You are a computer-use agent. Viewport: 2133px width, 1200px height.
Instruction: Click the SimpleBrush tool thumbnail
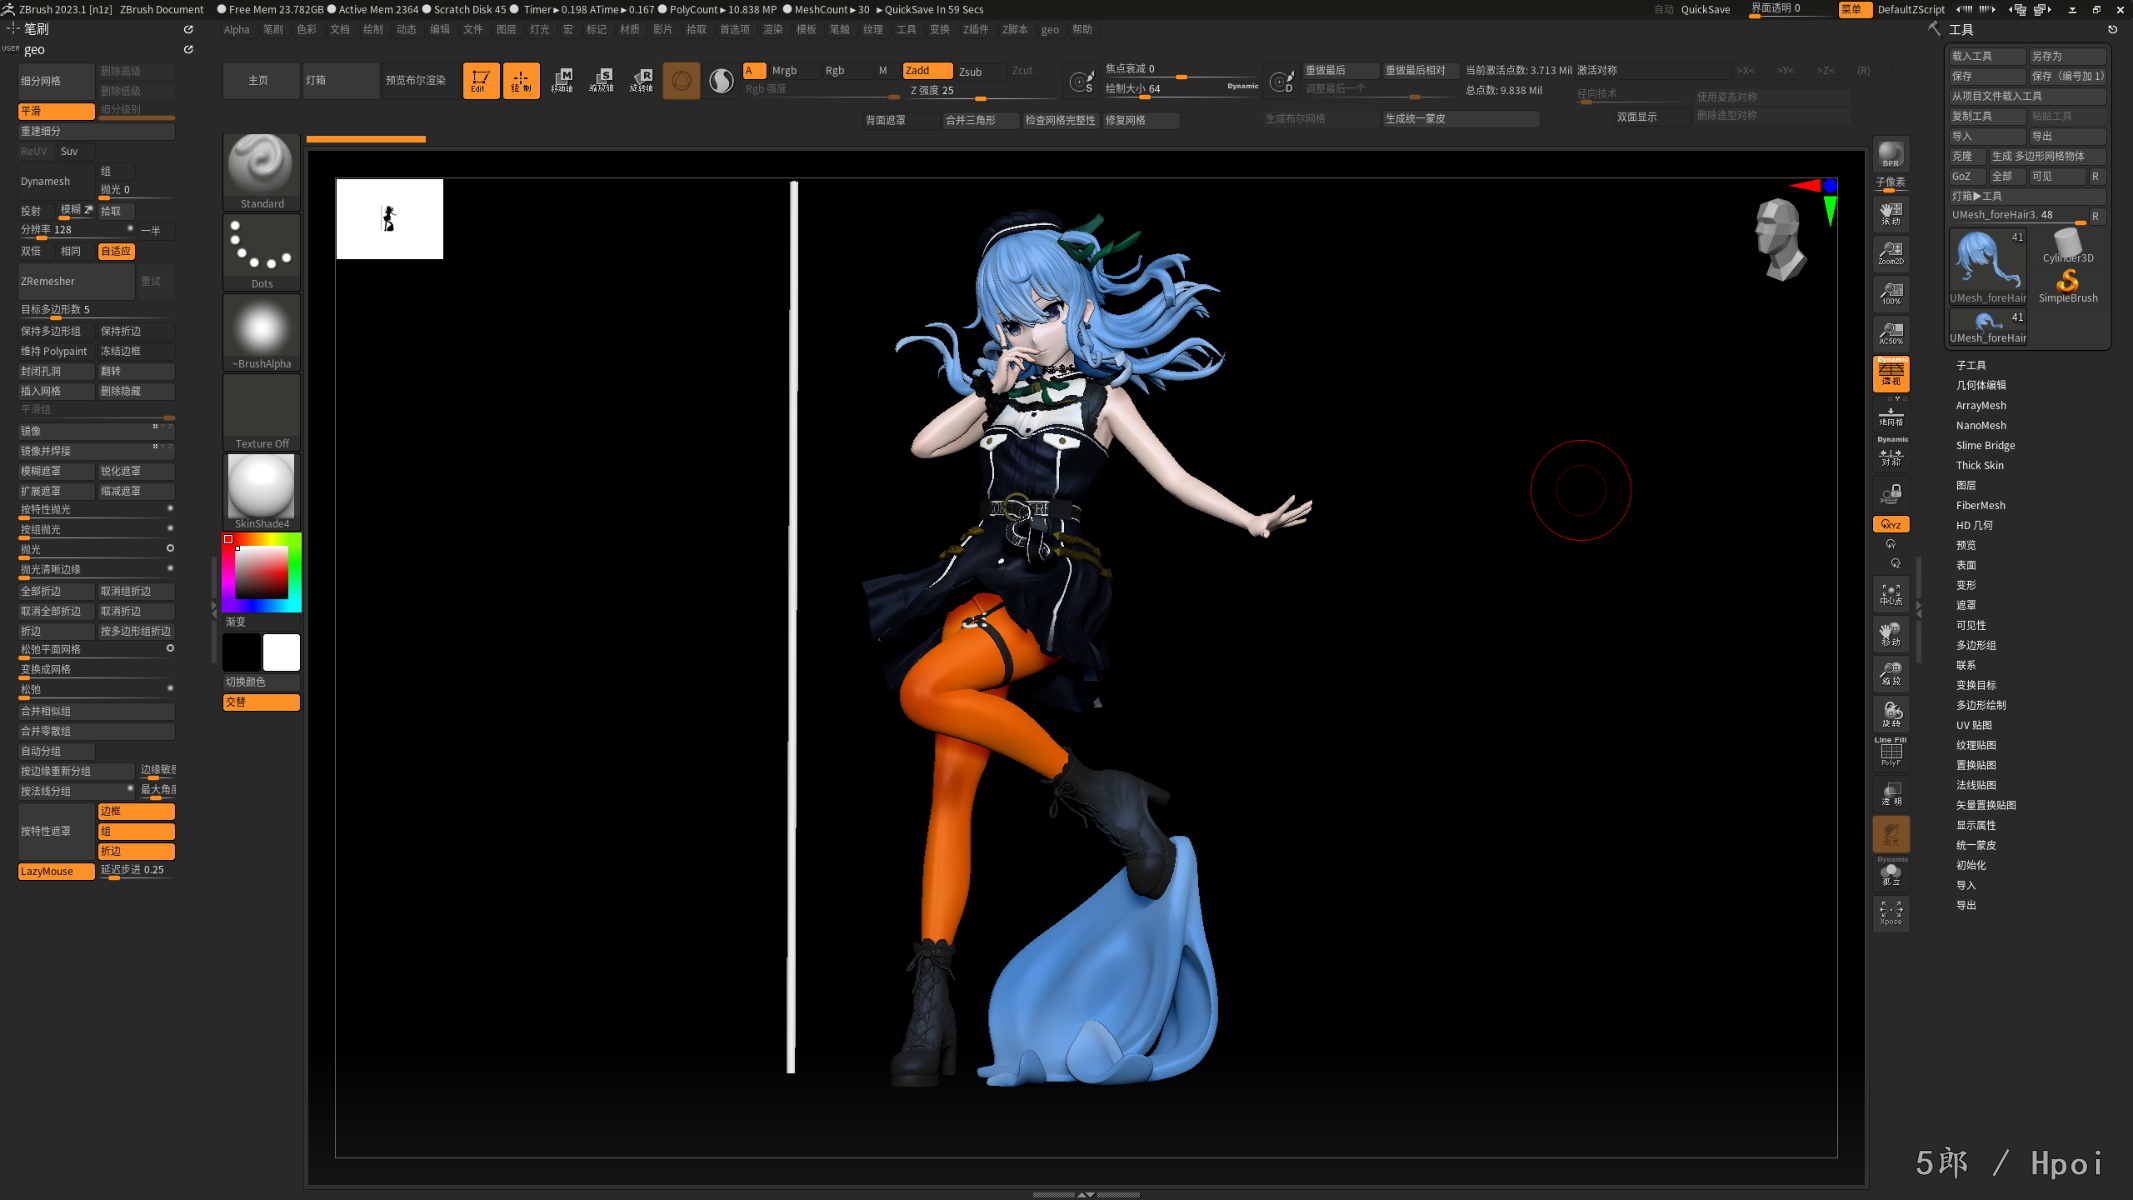coord(2068,288)
